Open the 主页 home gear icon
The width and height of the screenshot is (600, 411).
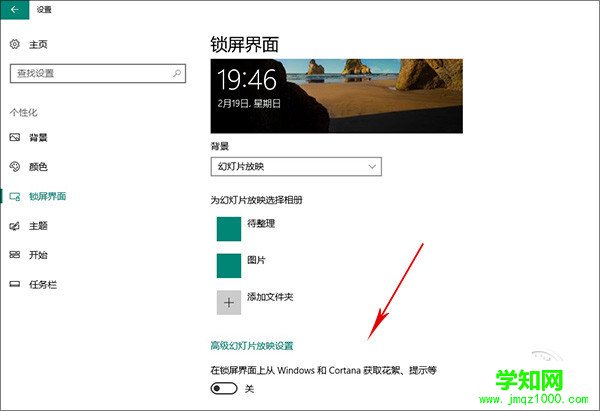(15, 44)
